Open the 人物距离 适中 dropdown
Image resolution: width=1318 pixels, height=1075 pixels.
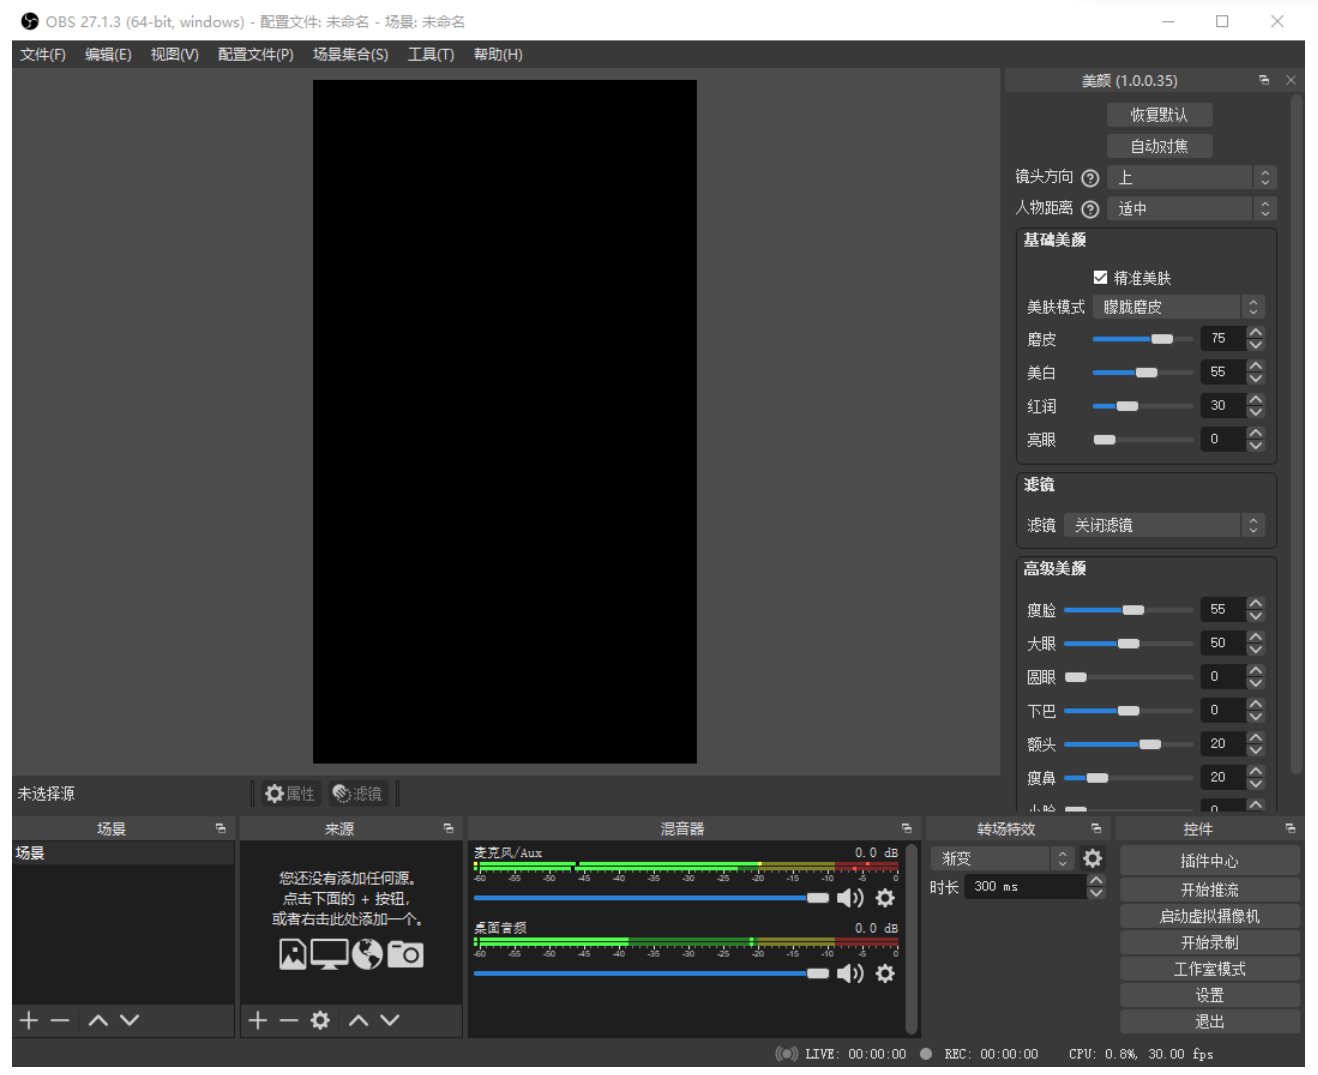pyautogui.click(x=1192, y=208)
